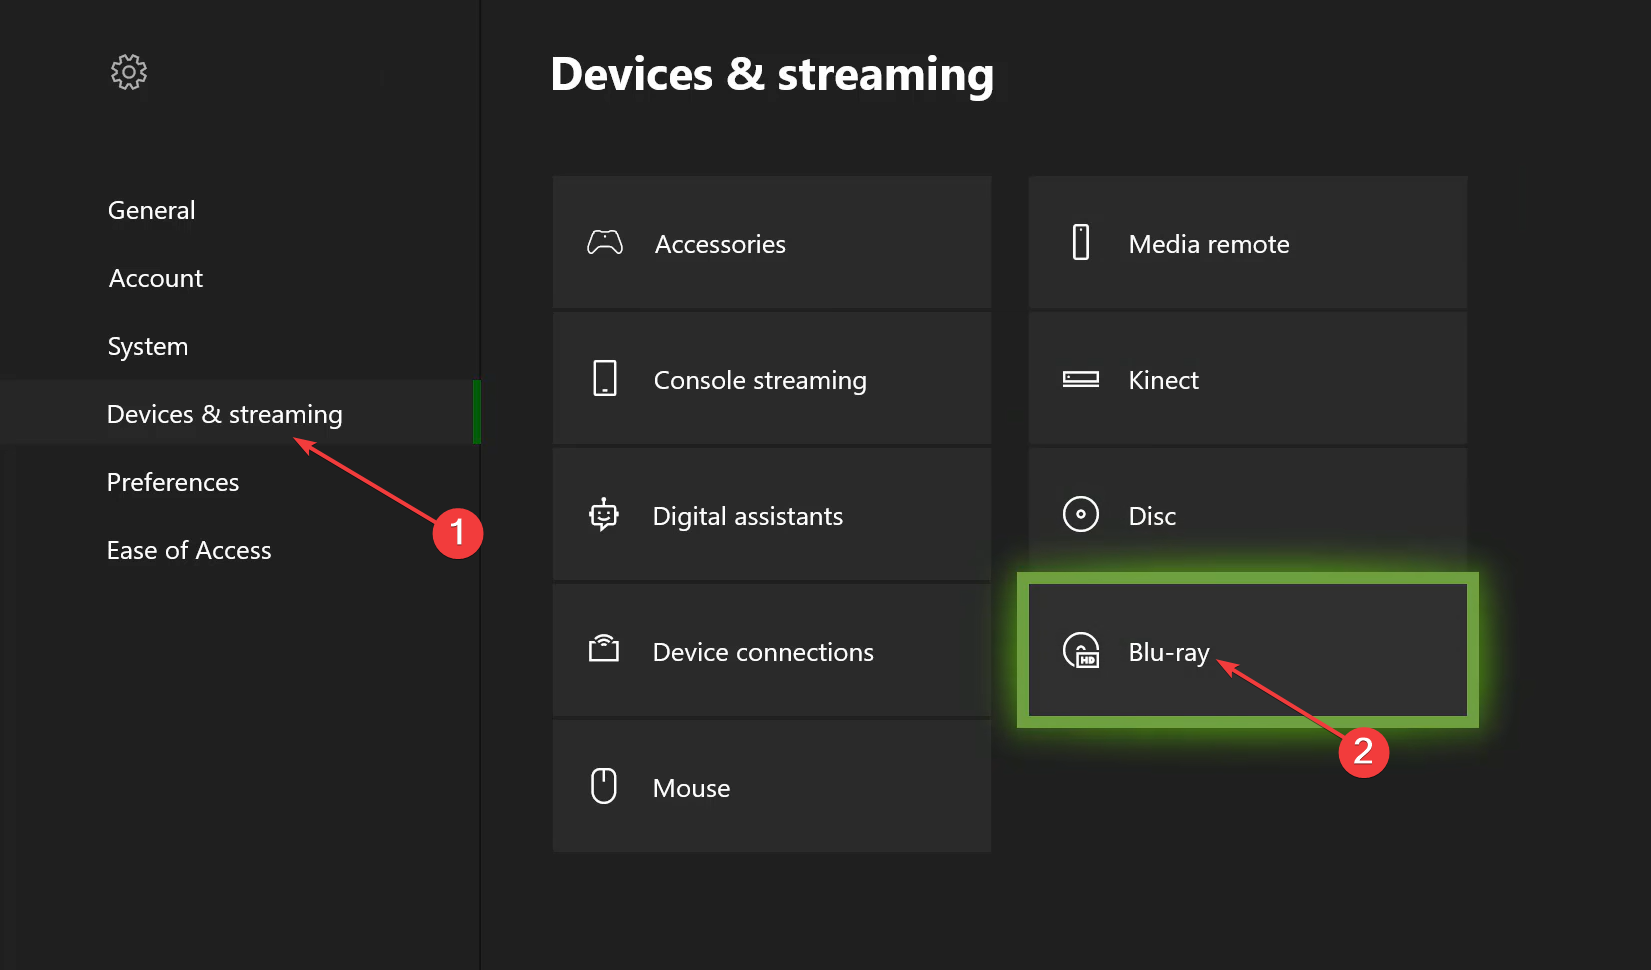Viewport: 1651px width, 970px height.
Task: Open the Accessories tile
Action: pos(772,242)
